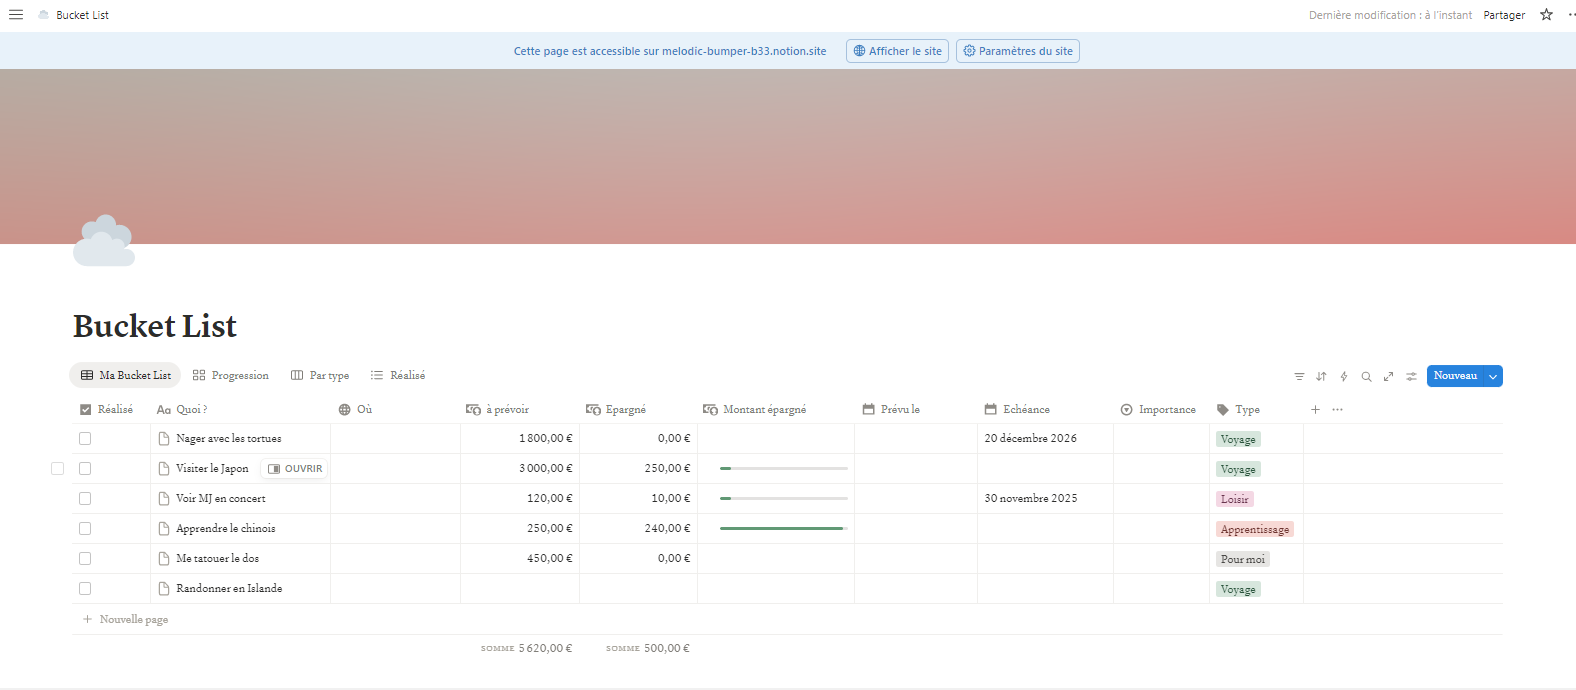Open the sidebar hamburger menu

[16, 15]
